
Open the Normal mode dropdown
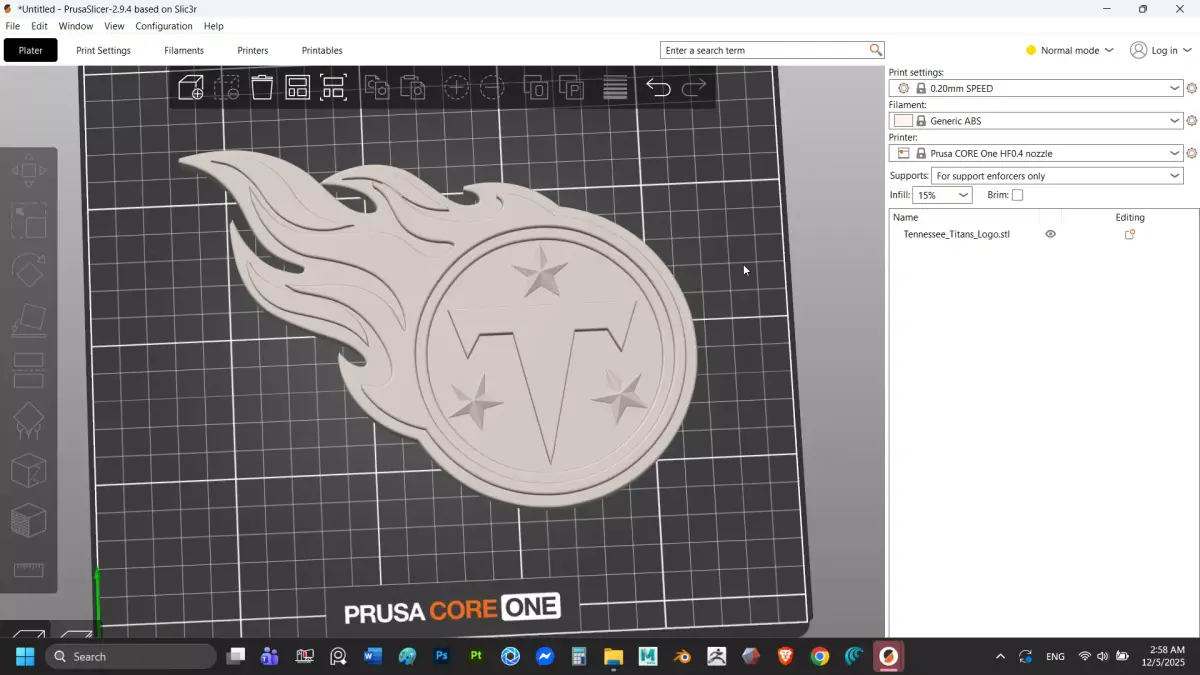[1070, 50]
